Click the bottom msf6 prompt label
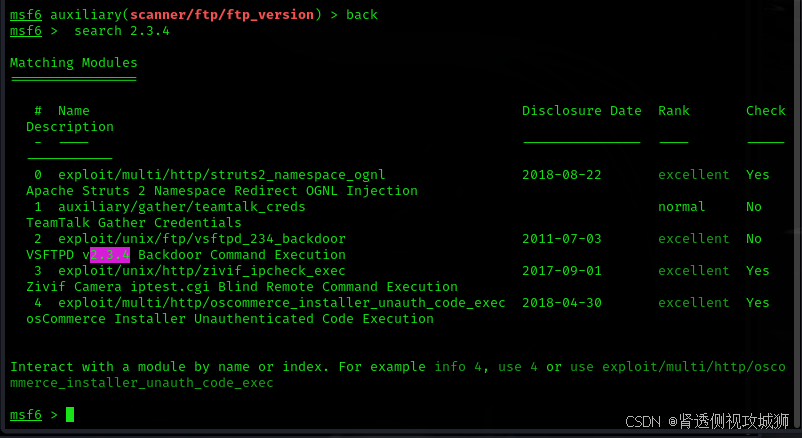This screenshot has height=438, width=802. [x=26, y=414]
